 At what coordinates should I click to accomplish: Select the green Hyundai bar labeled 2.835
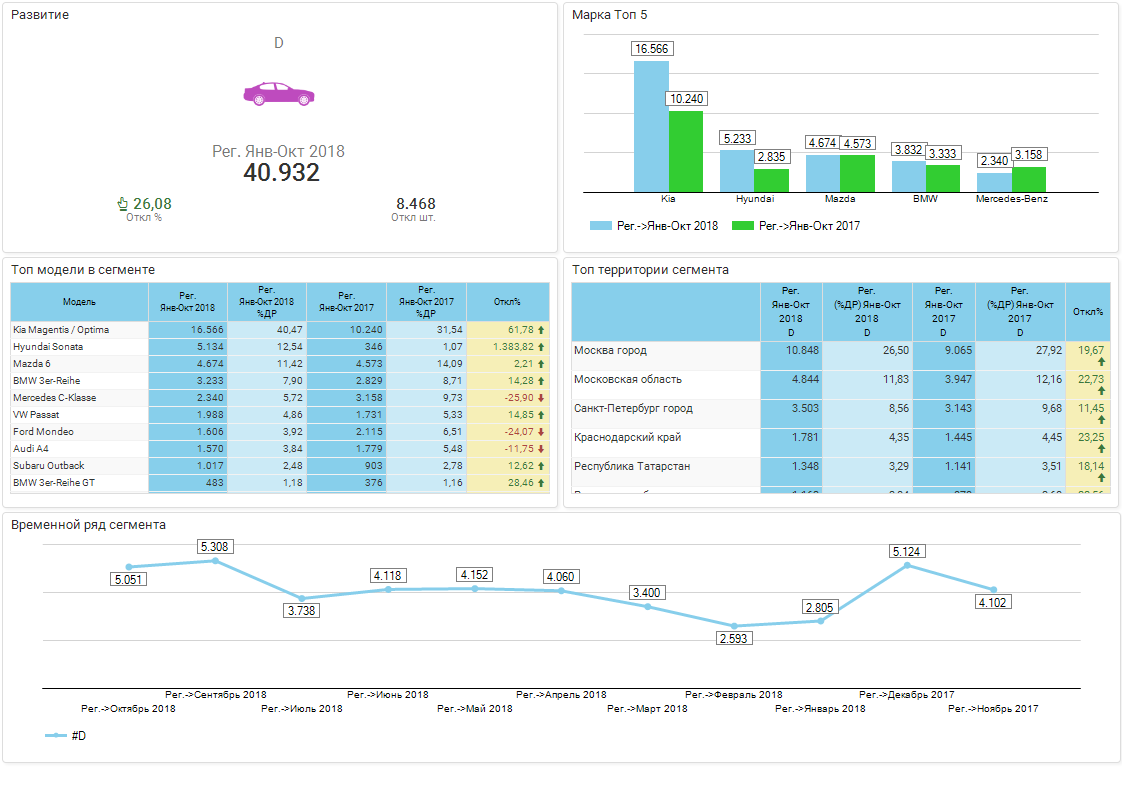pos(771,181)
